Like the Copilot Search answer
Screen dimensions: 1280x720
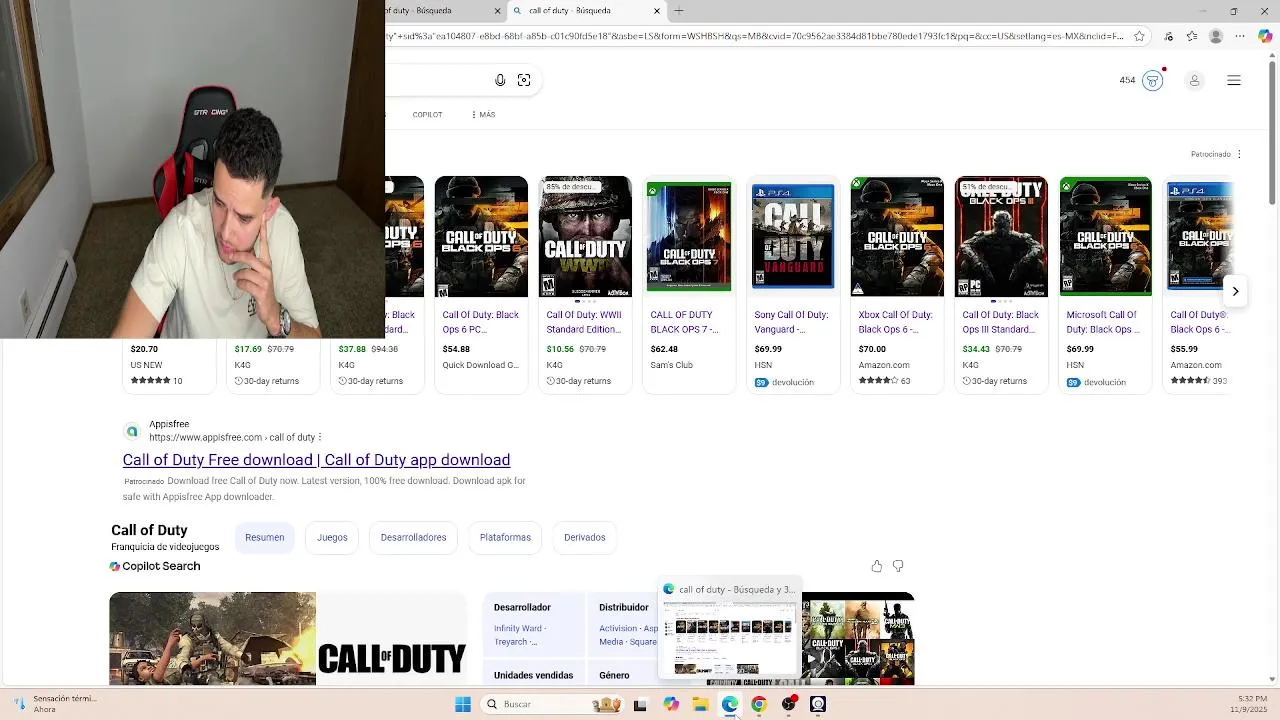pyautogui.click(x=877, y=566)
